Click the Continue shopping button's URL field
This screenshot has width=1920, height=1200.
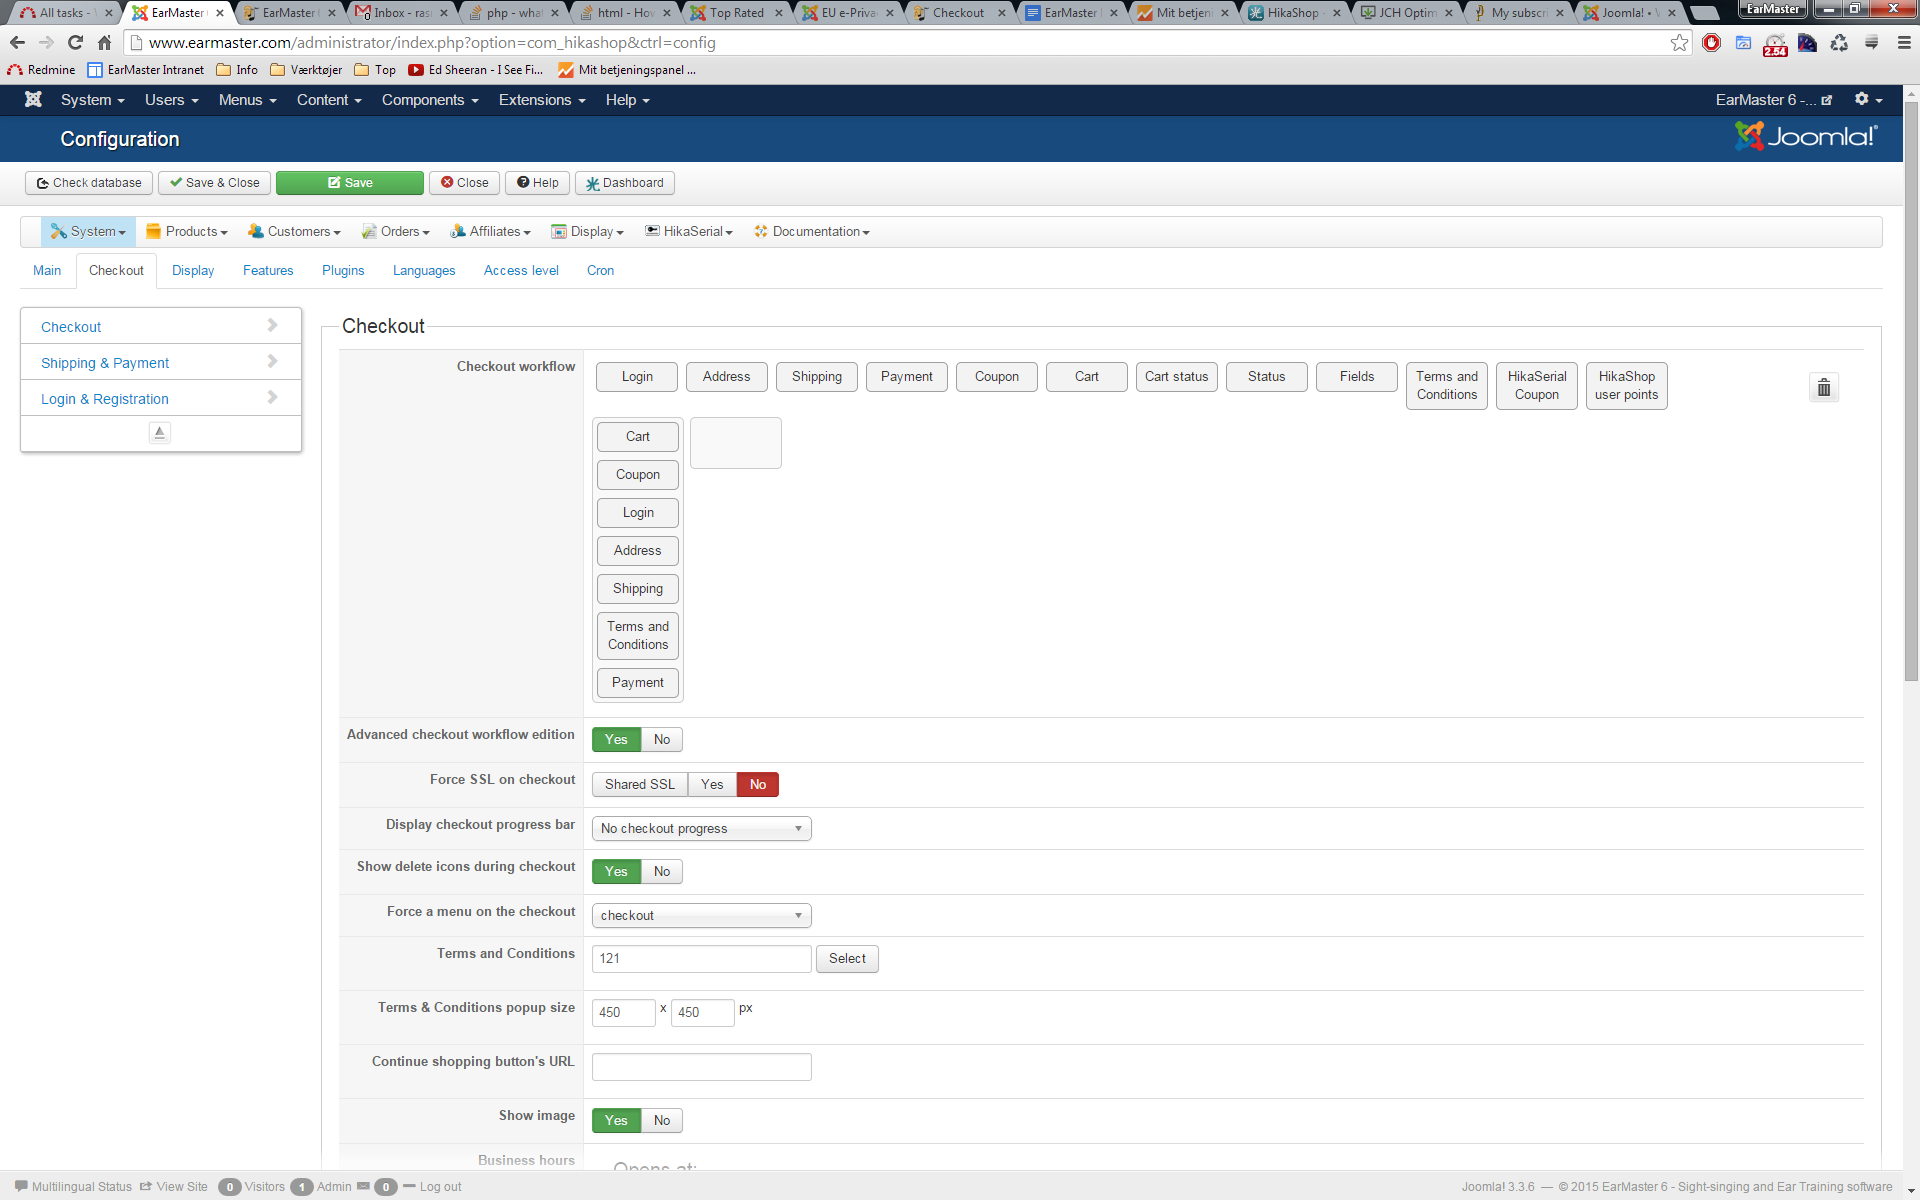[x=701, y=1067]
